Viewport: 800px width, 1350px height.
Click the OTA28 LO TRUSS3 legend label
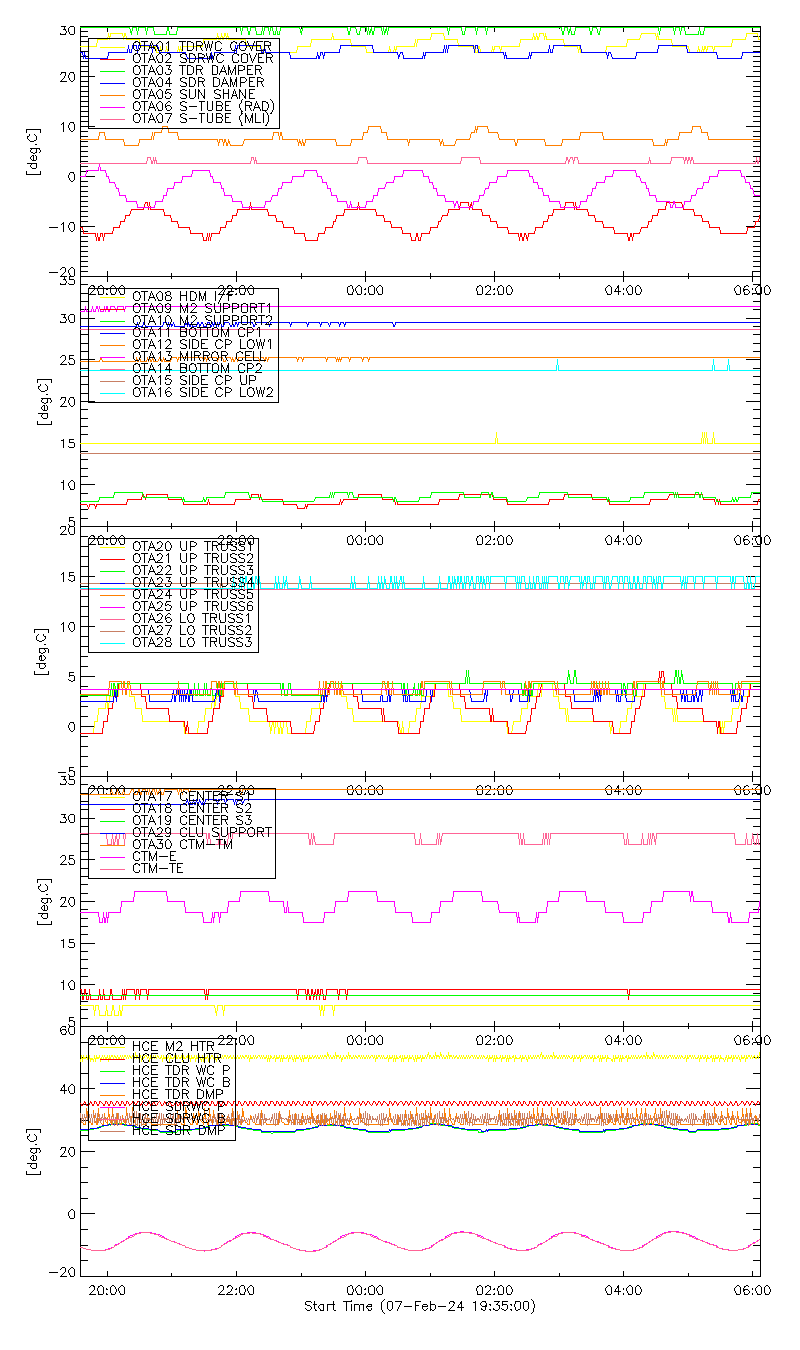[x=192, y=642]
